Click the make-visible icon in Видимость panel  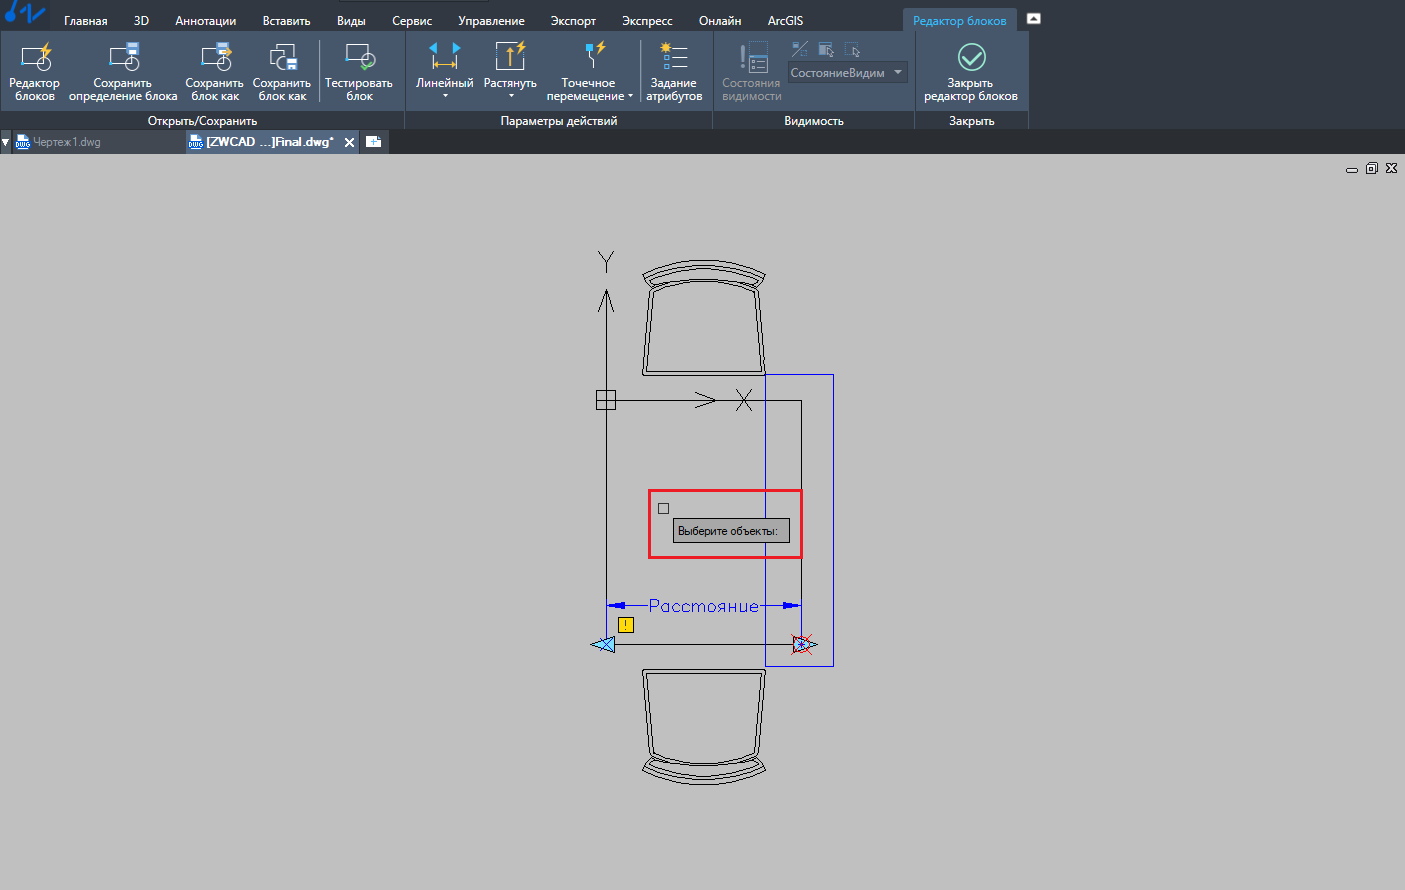(826, 49)
